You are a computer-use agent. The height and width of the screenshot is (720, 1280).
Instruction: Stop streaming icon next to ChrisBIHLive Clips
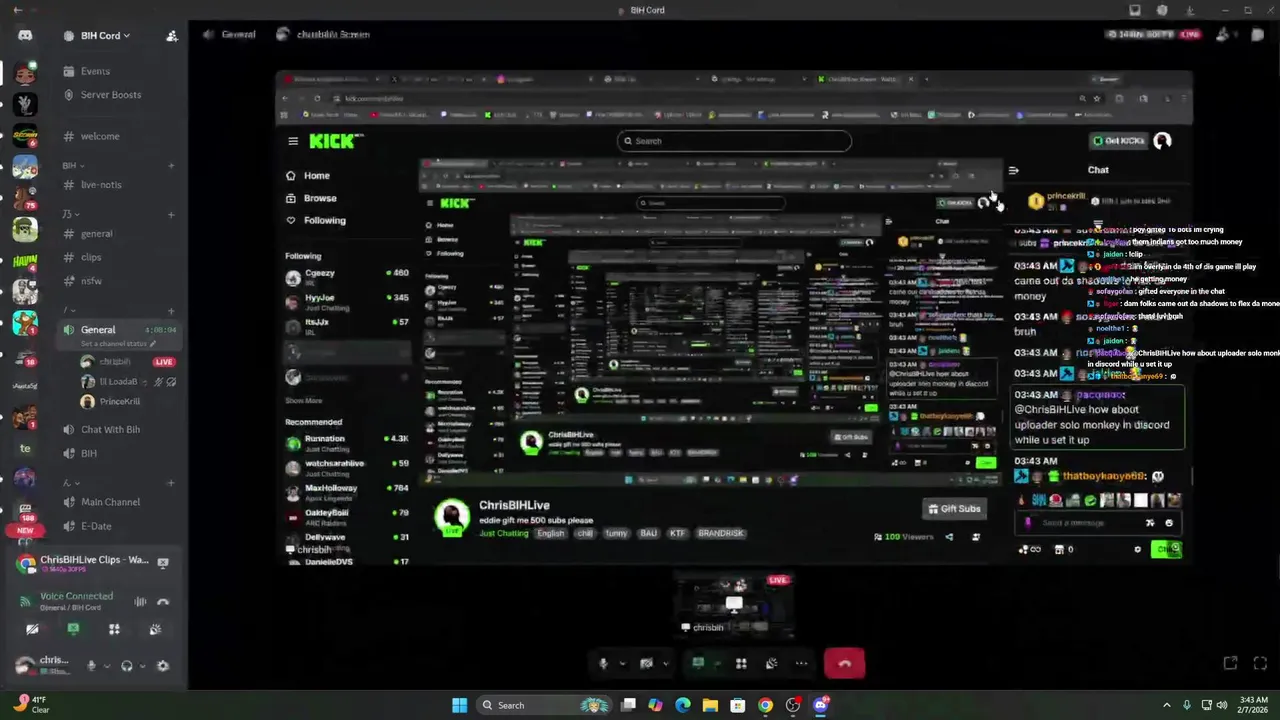(x=163, y=563)
